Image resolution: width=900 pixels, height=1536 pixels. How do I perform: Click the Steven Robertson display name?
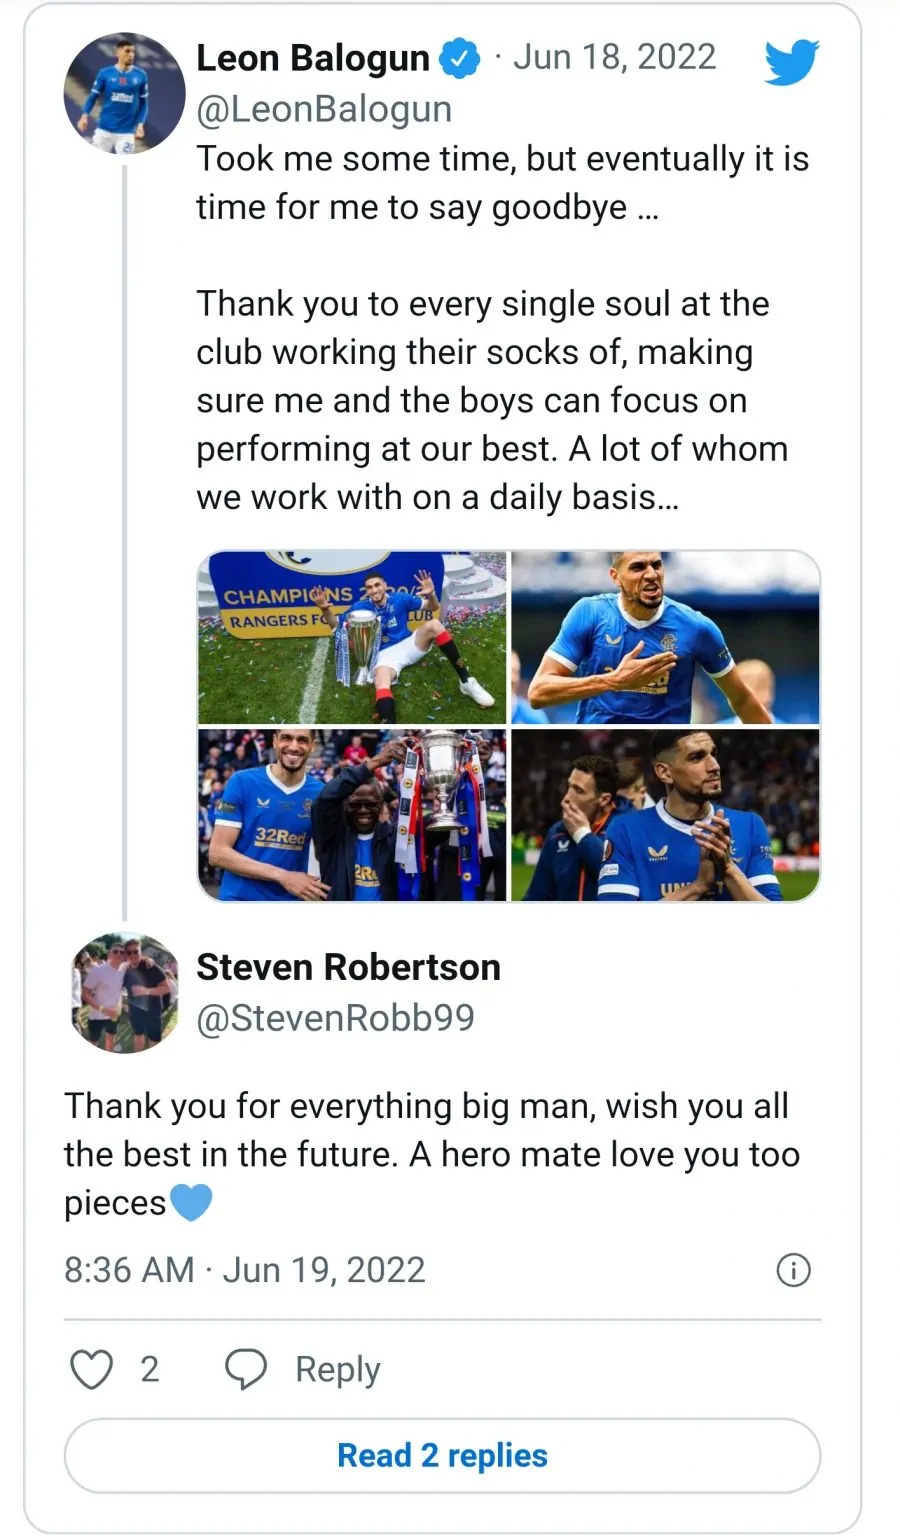click(348, 967)
